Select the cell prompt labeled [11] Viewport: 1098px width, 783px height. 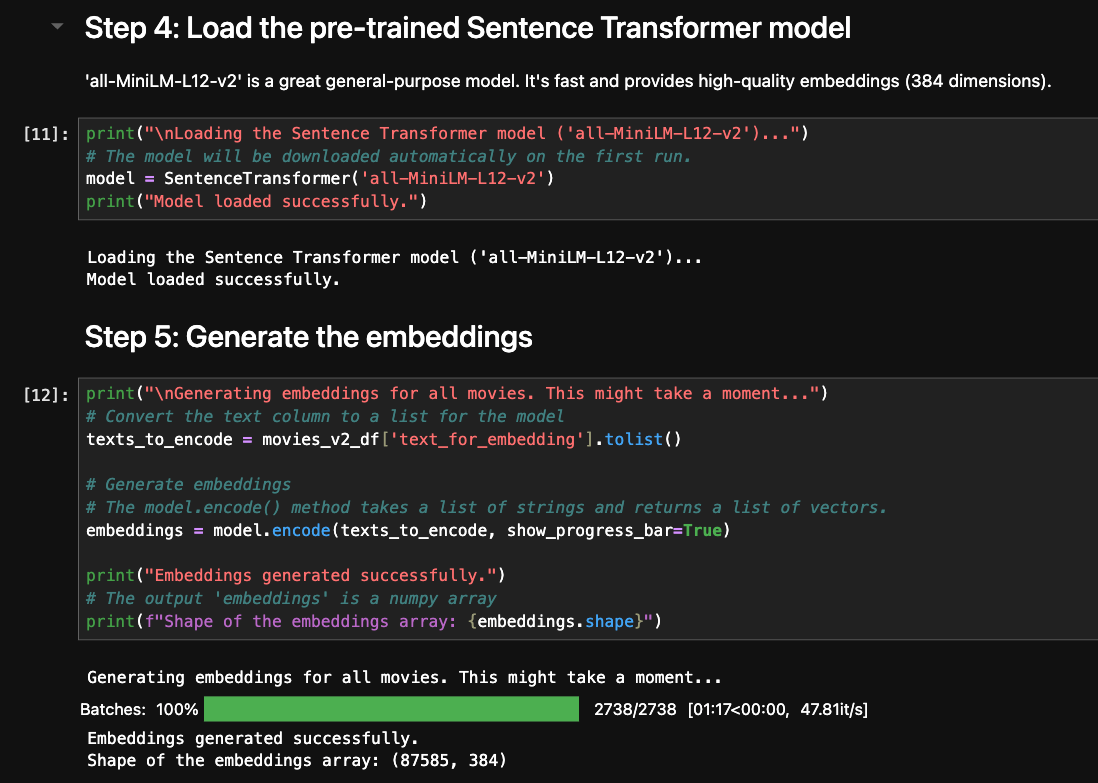tap(45, 133)
